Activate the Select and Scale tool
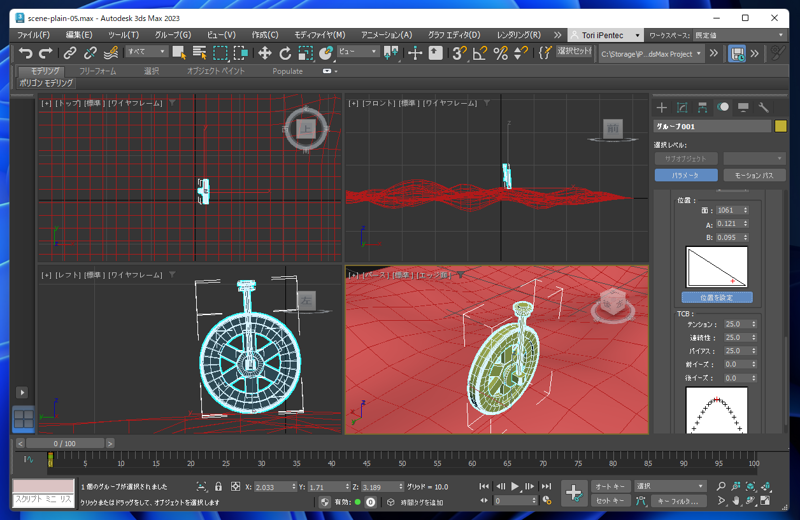This screenshot has height=520, width=800. tap(305, 53)
